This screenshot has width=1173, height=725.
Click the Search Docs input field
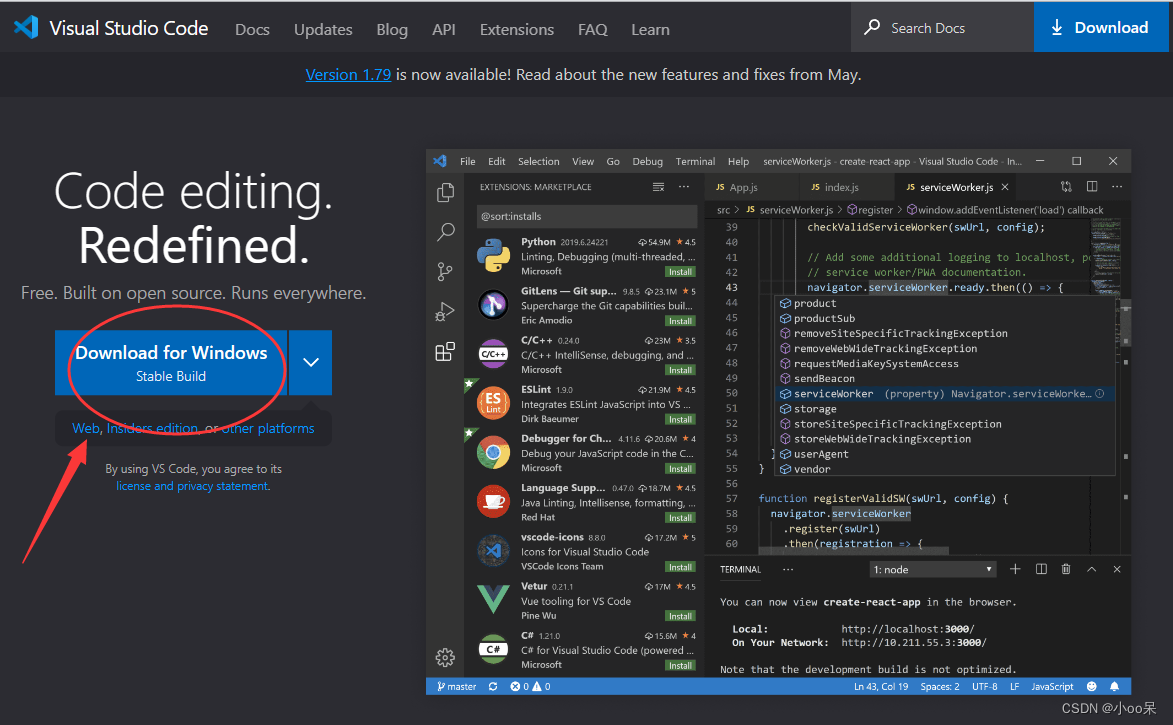click(x=943, y=28)
